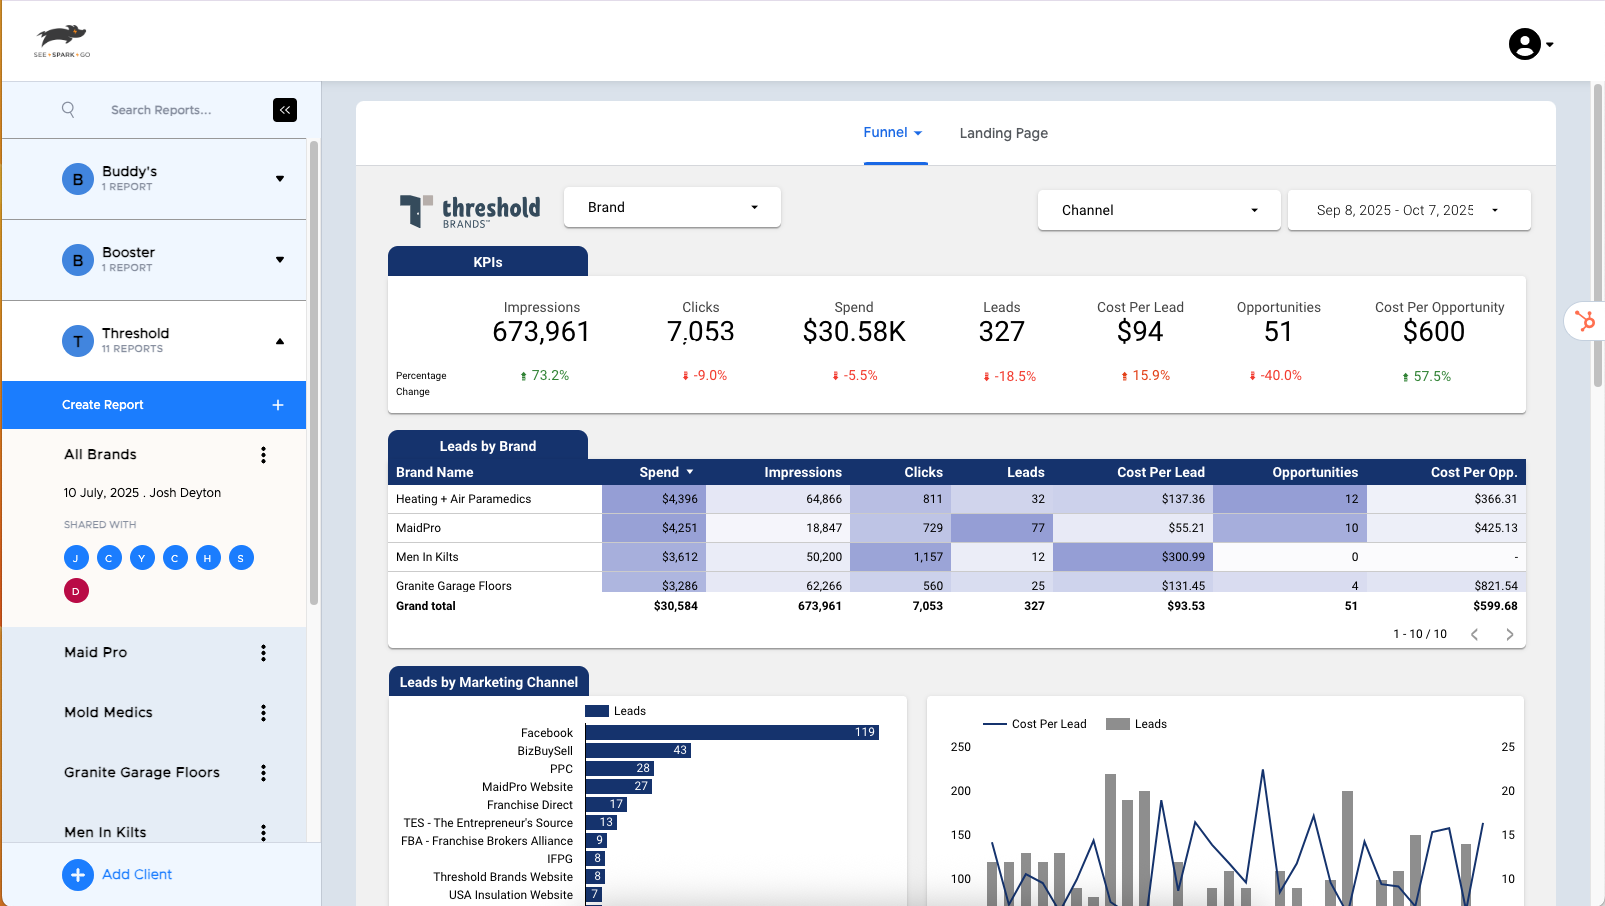Open the Granite Garage Floors options menu
Screen dimensions: 1605x906
coord(263,772)
